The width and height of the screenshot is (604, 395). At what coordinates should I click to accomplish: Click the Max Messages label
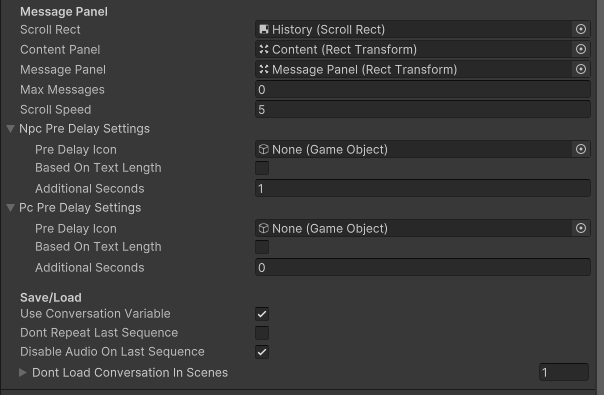coord(62,90)
